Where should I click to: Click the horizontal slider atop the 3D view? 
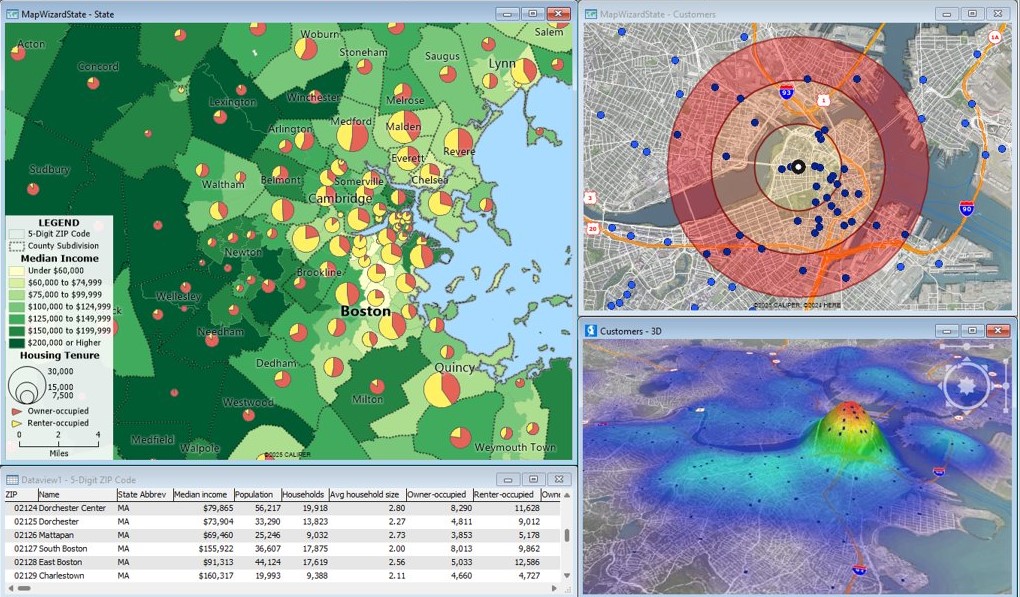(x=967, y=347)
